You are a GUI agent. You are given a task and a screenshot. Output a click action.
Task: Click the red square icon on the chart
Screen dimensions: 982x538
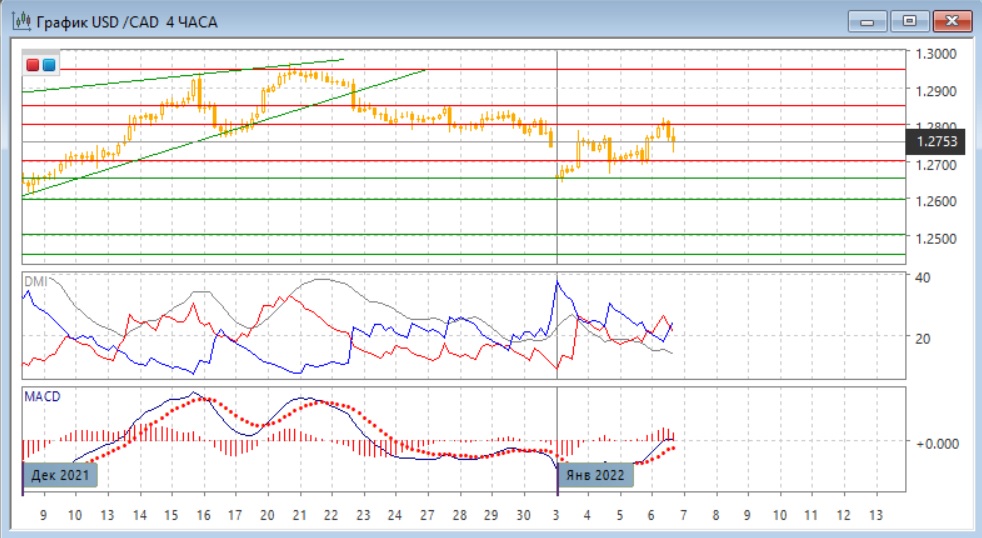click(x=33, y=65)
